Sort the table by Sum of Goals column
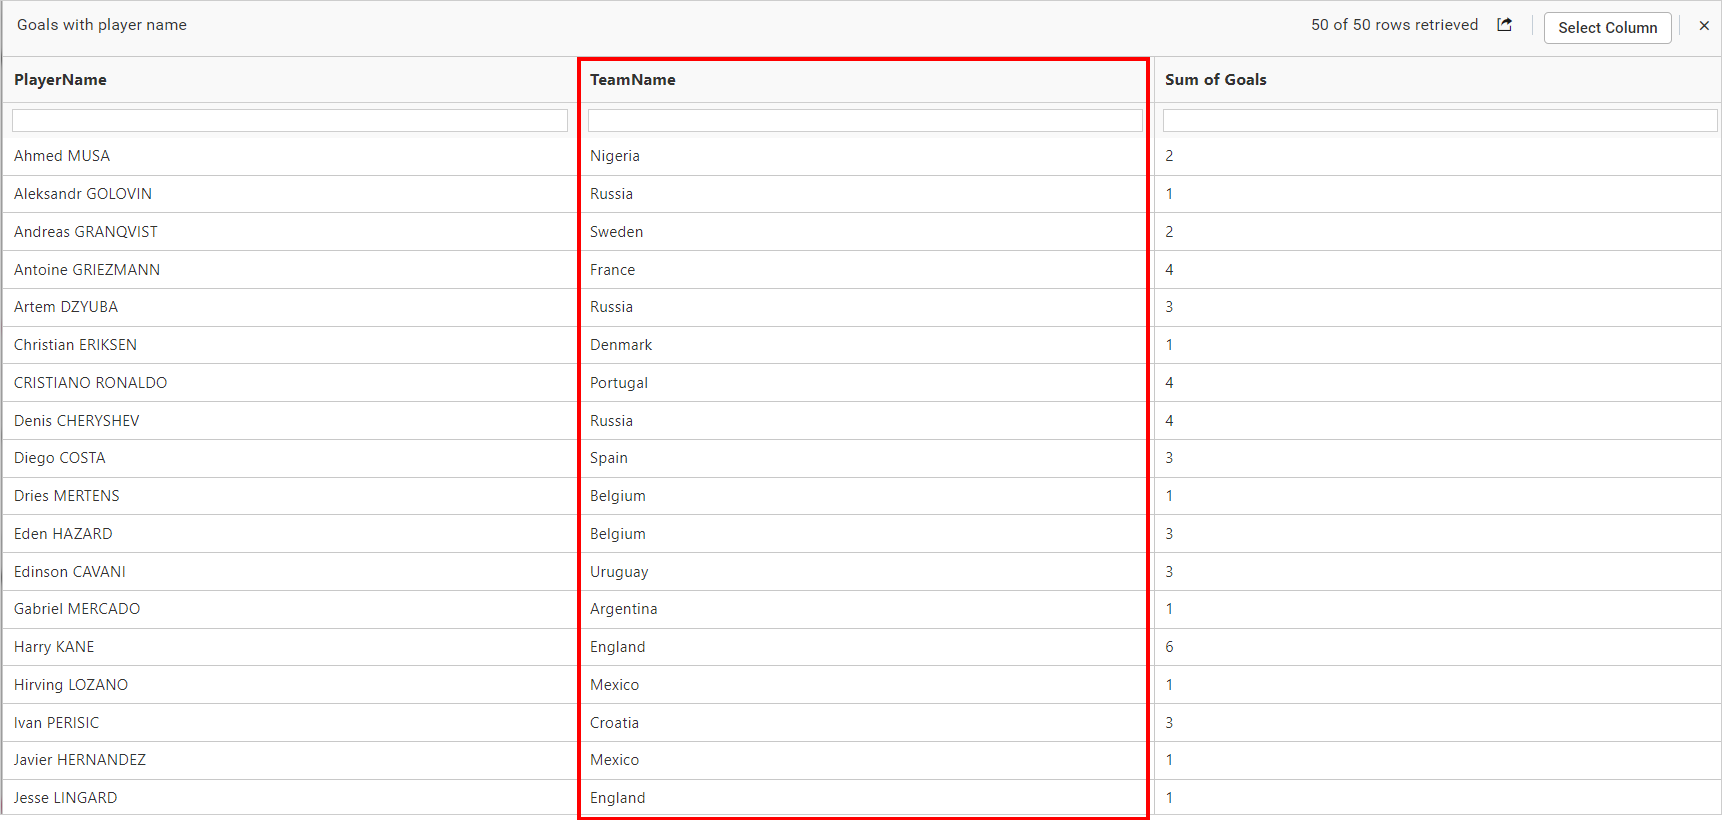 [x=1216, y=79]
